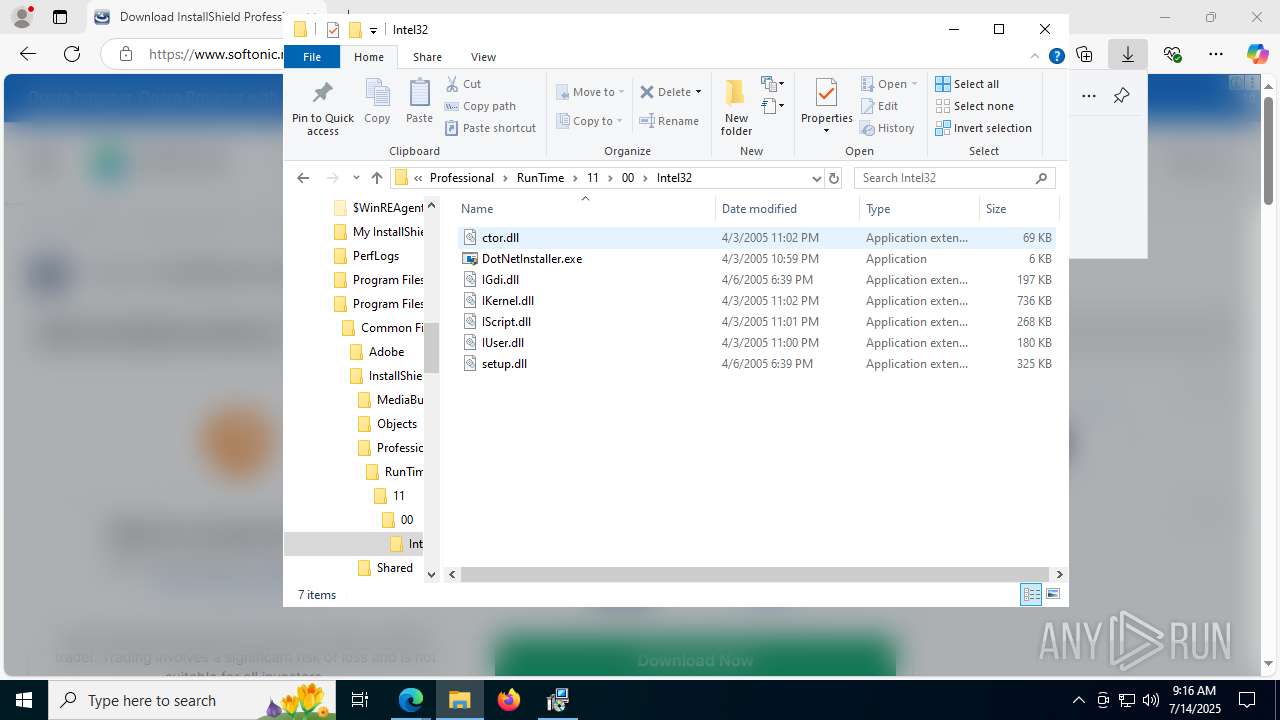Open Explorer Help question mark icon

1056,57
